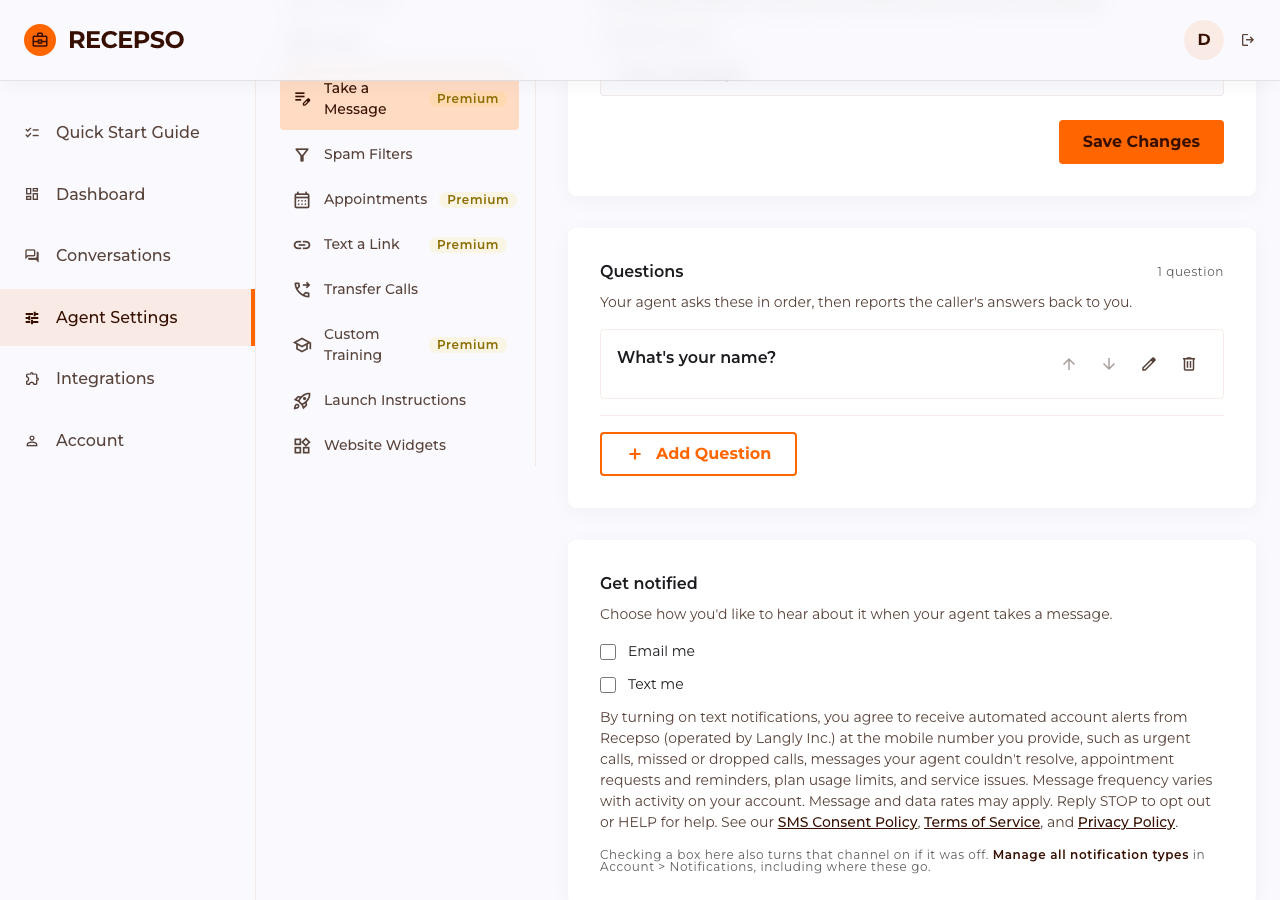Viewport: 1280px width, 900px height.
Task: Open the Account sidebar item
Action: coord(127,441)
